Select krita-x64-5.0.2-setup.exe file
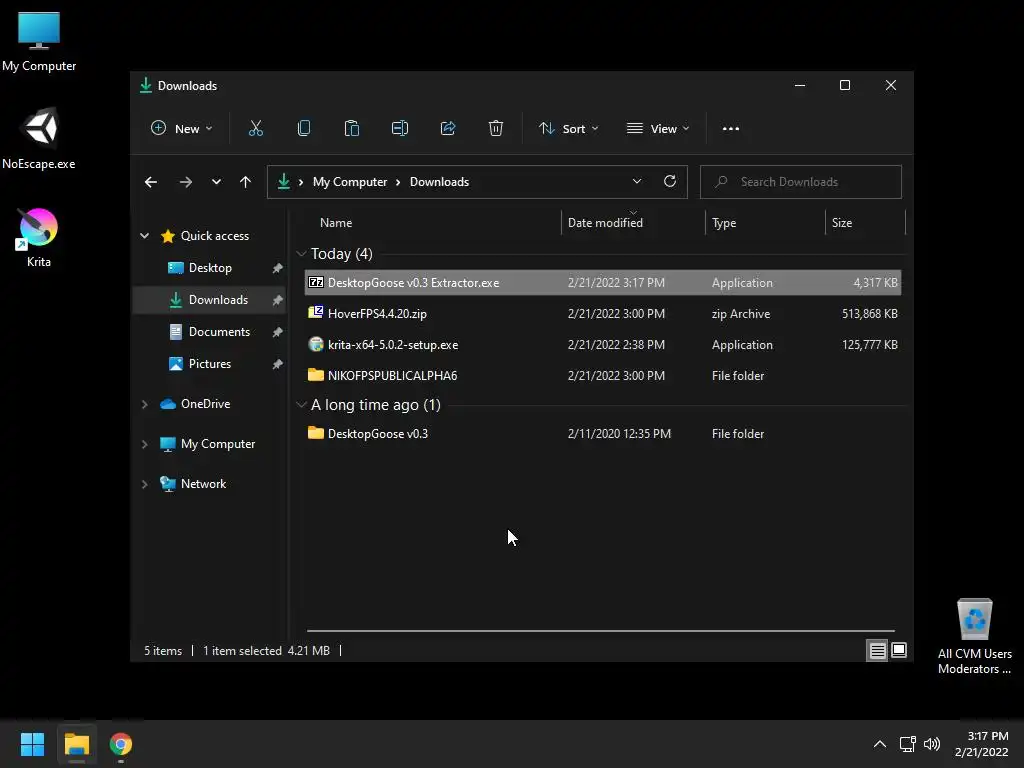The height and width of the screenshot is (768, 1024). [603, 345]
